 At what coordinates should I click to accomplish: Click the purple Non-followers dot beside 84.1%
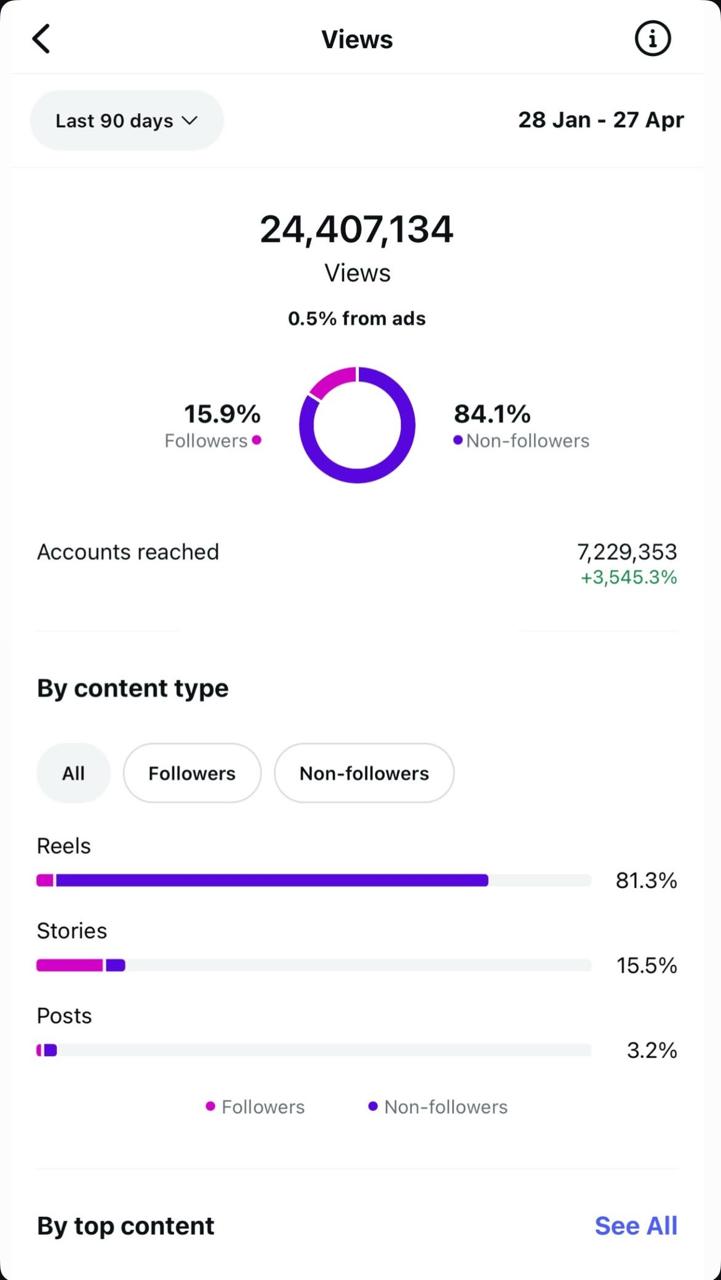[x=458, y=440]
